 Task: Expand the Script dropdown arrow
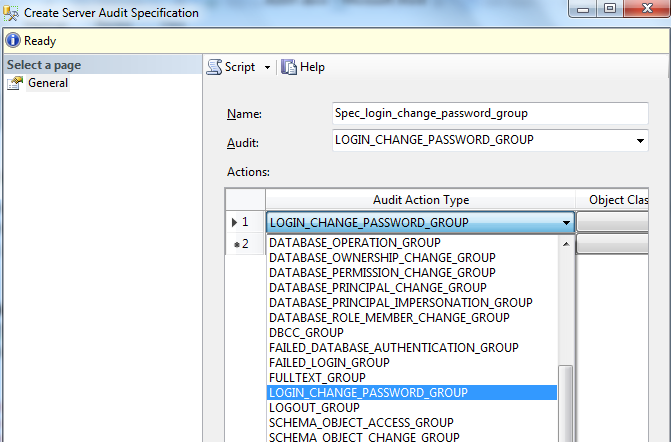click(267, 68)
